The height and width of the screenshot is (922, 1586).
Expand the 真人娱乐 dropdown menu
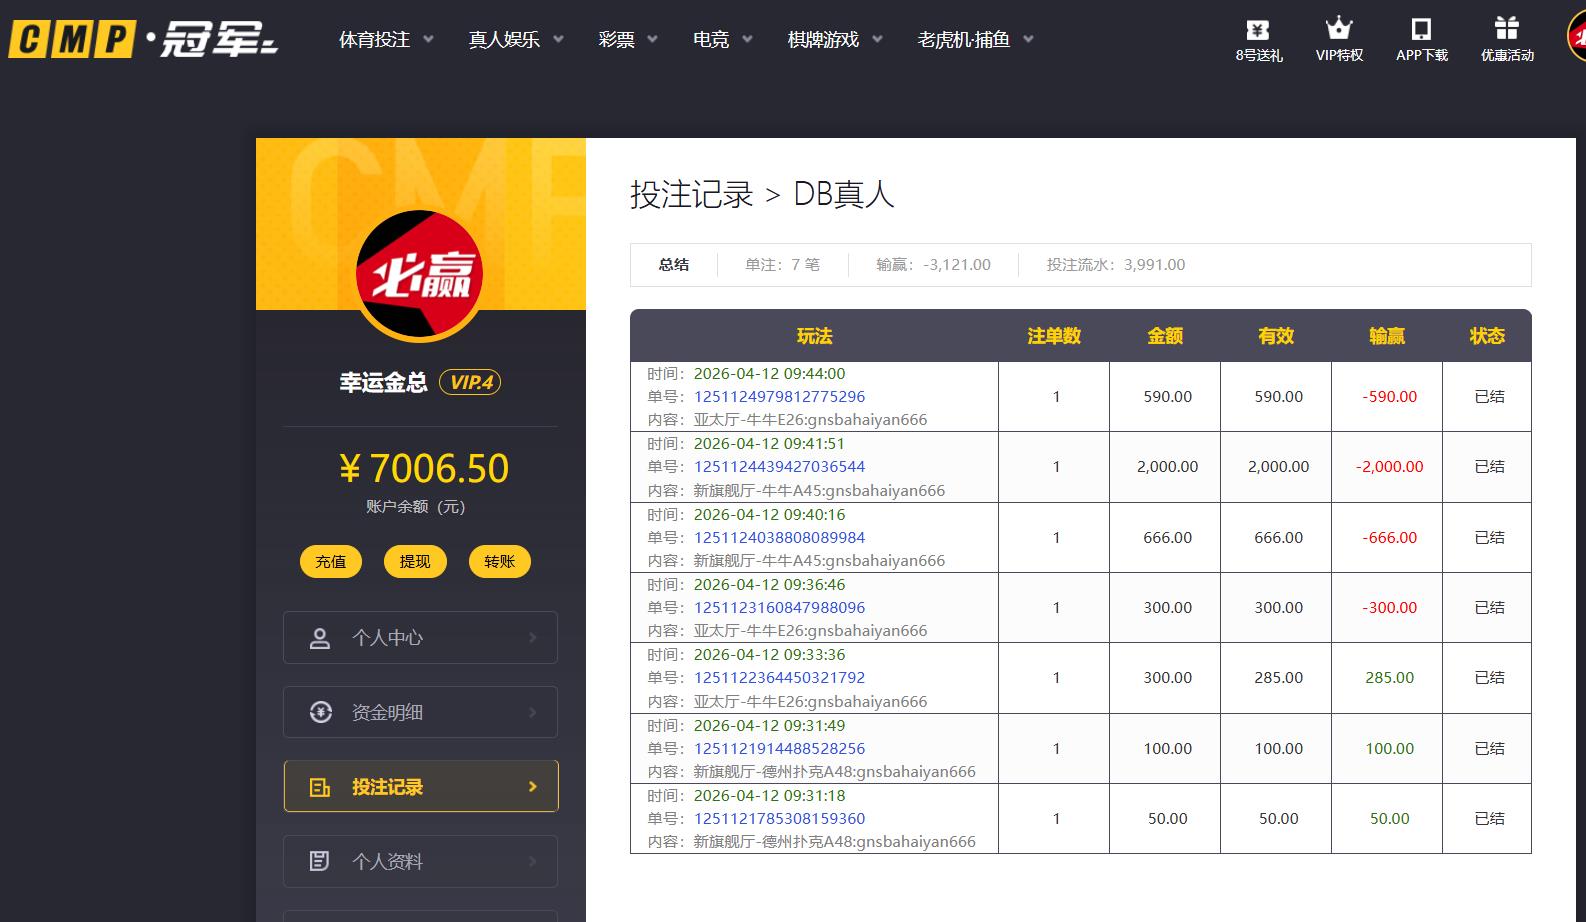516,40
